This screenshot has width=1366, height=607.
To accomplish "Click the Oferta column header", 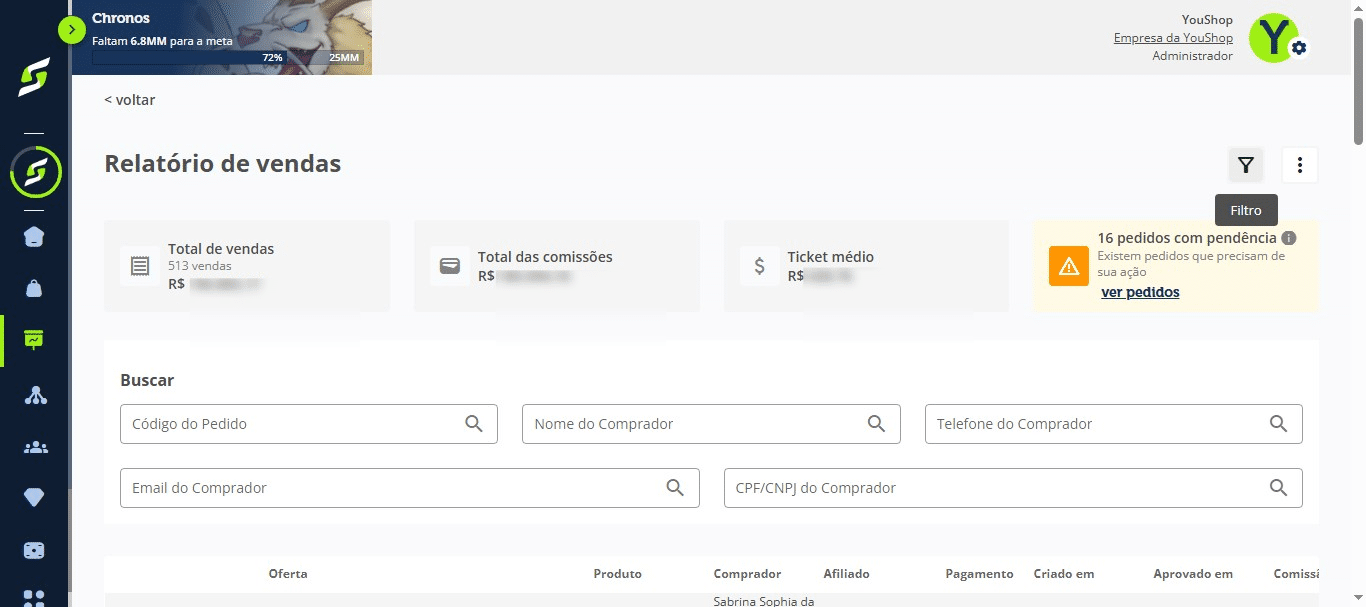I will tap(288, 574).
